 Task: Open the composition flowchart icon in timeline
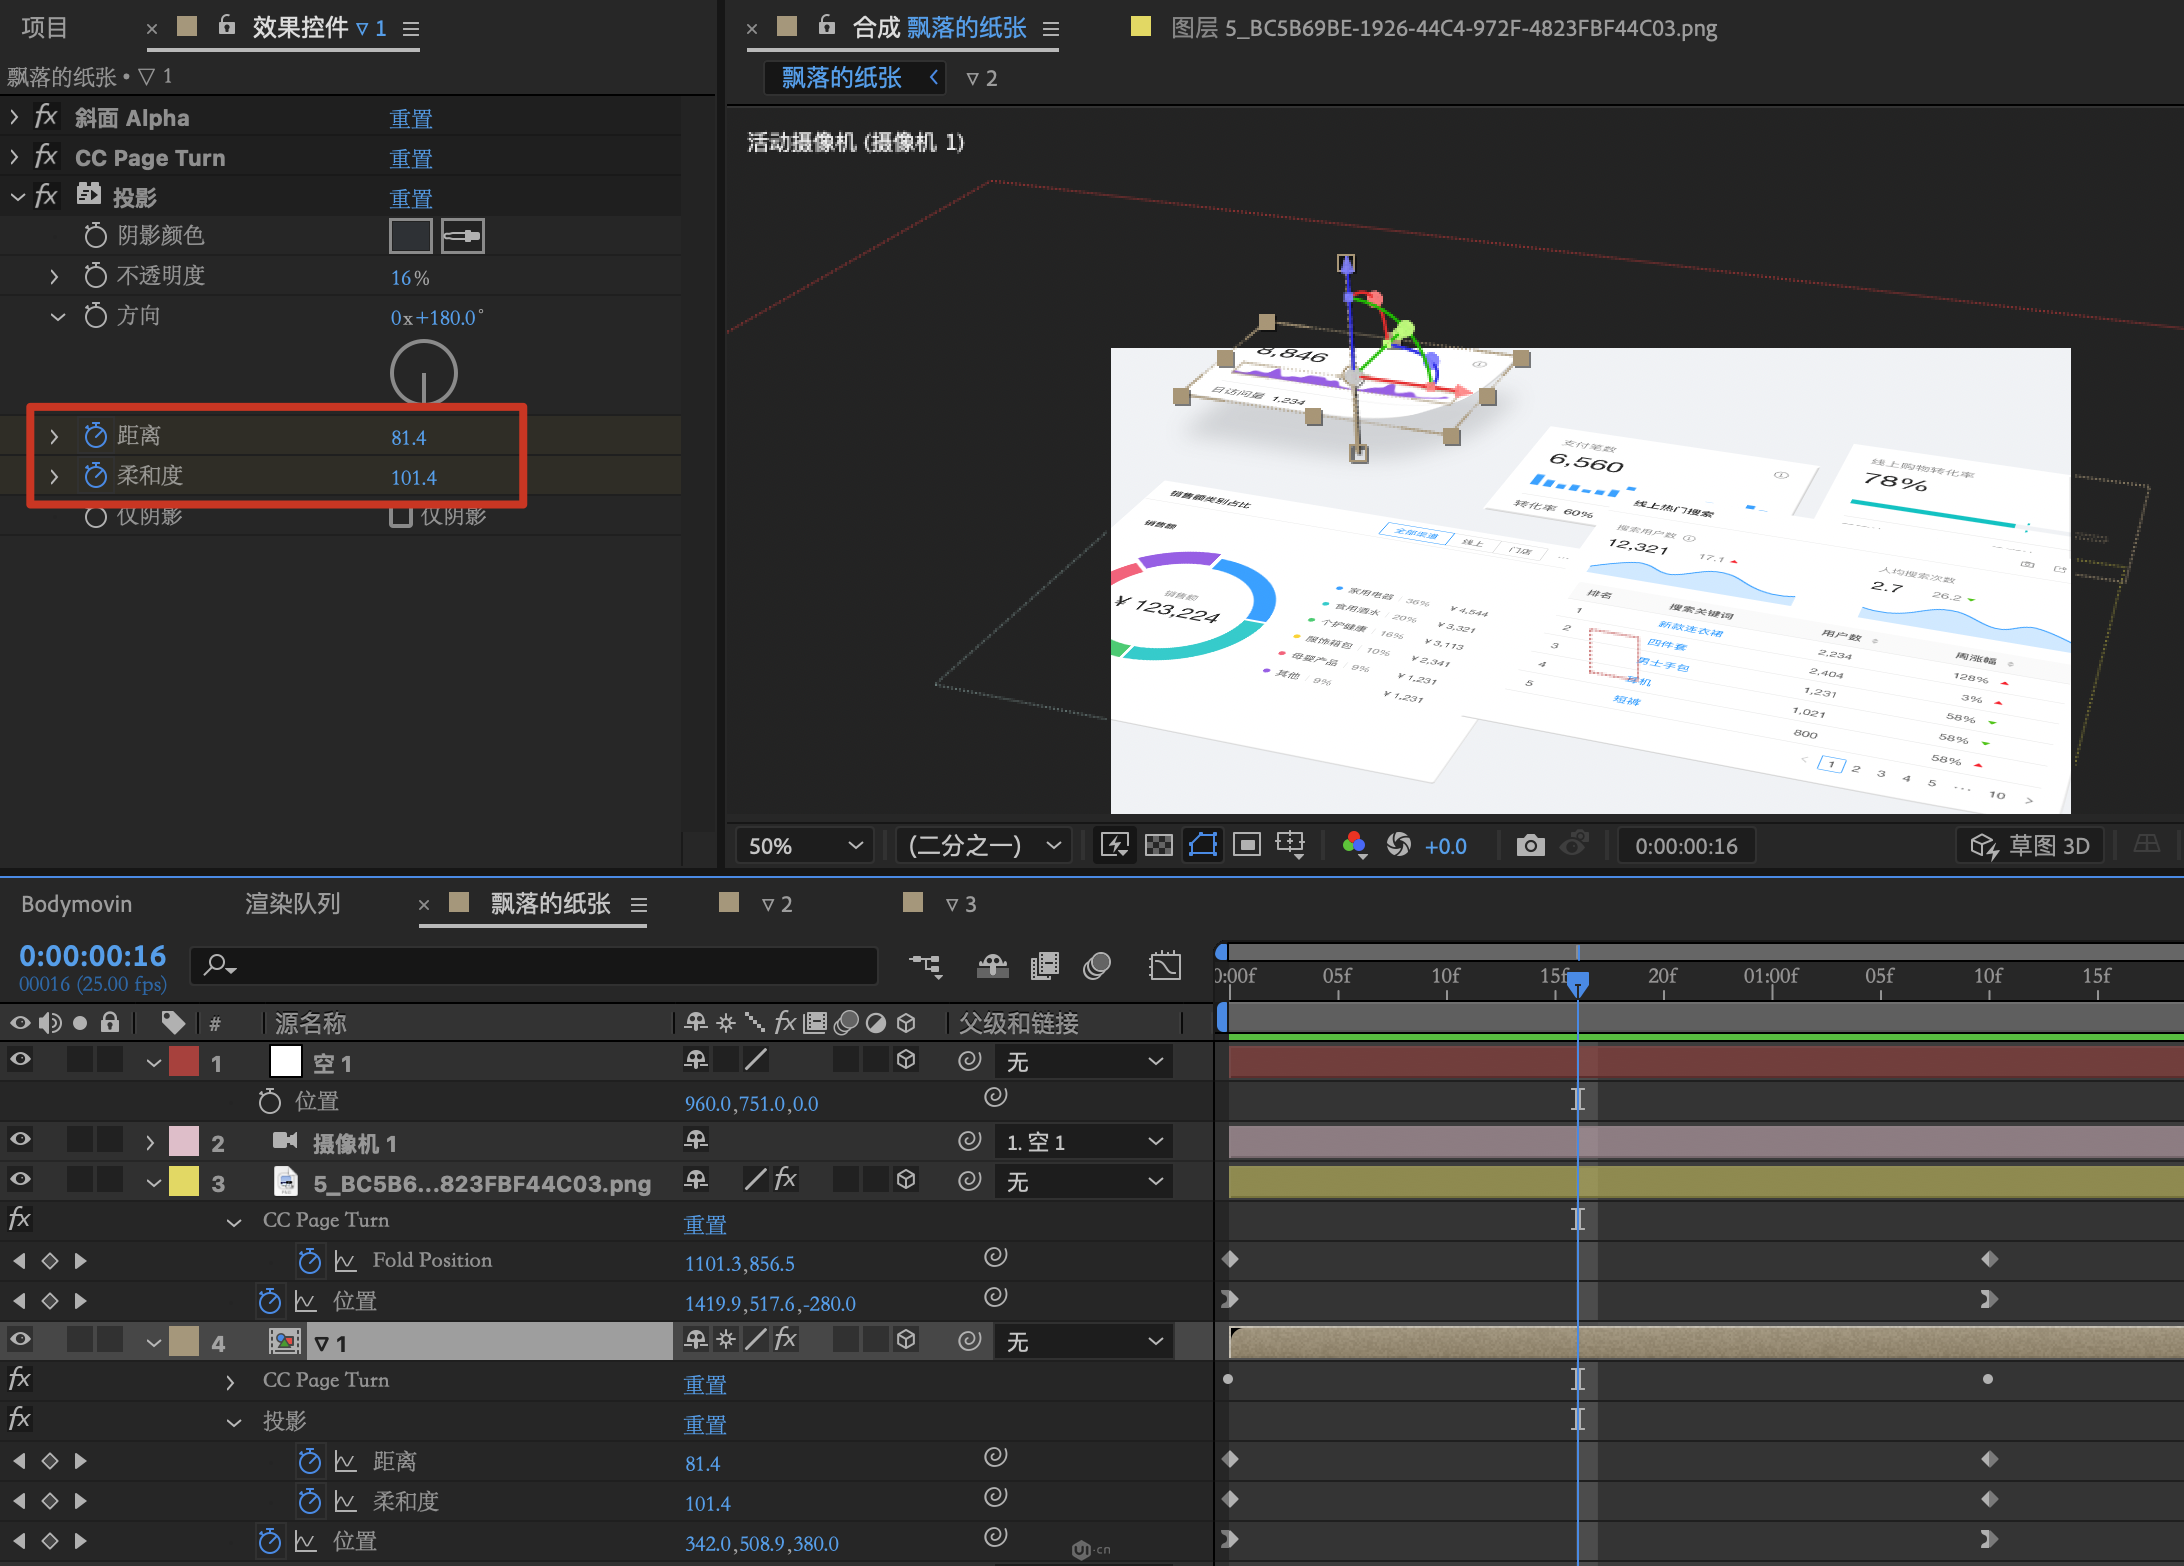tap(925, 966)
